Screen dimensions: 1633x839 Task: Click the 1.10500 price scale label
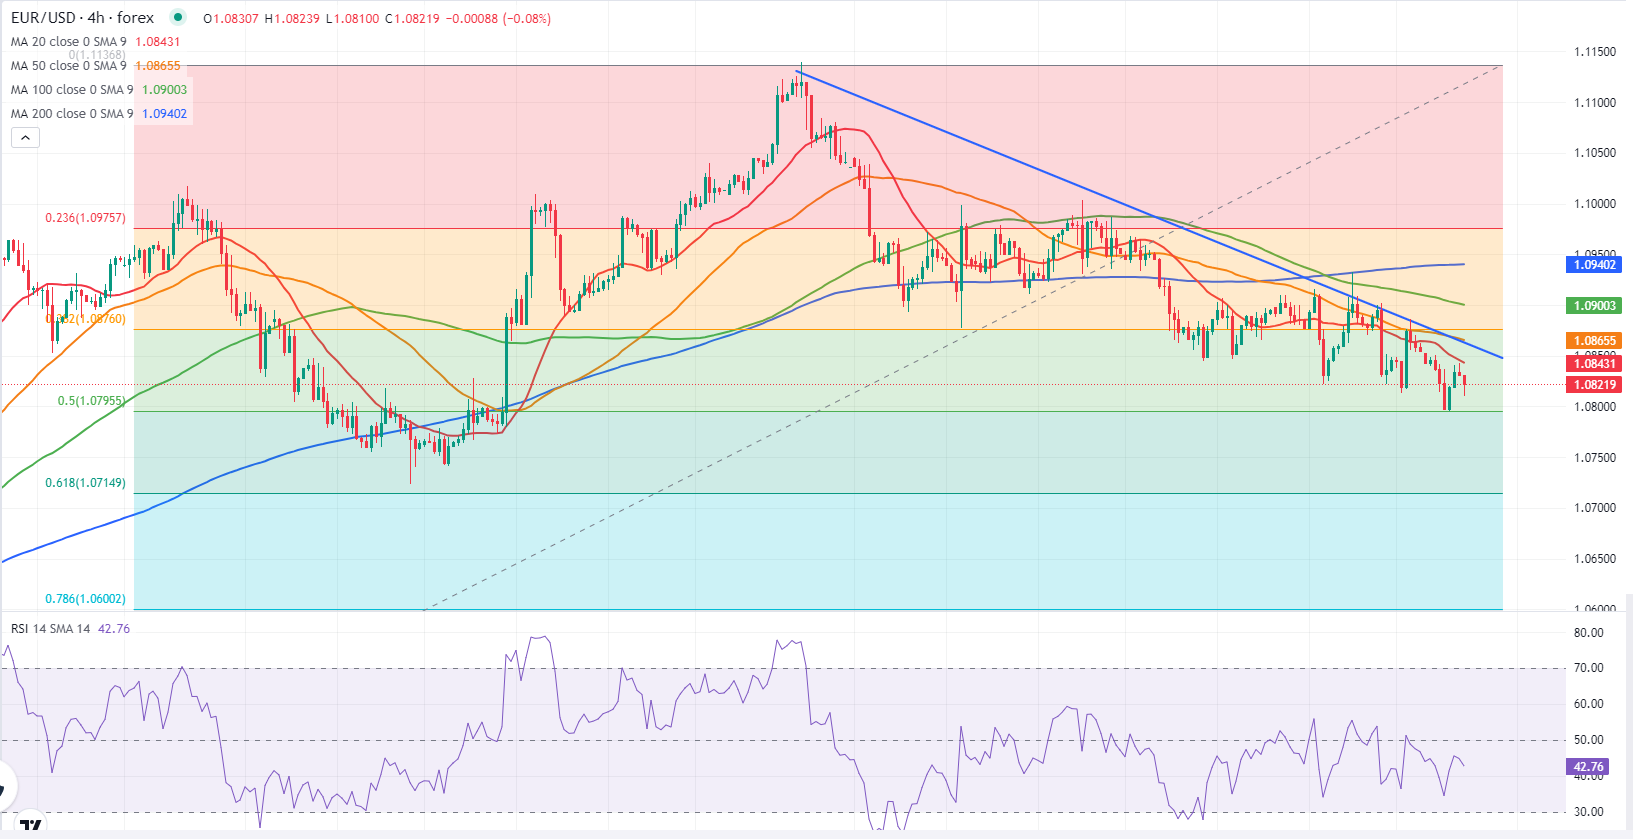click(1595, 153)
